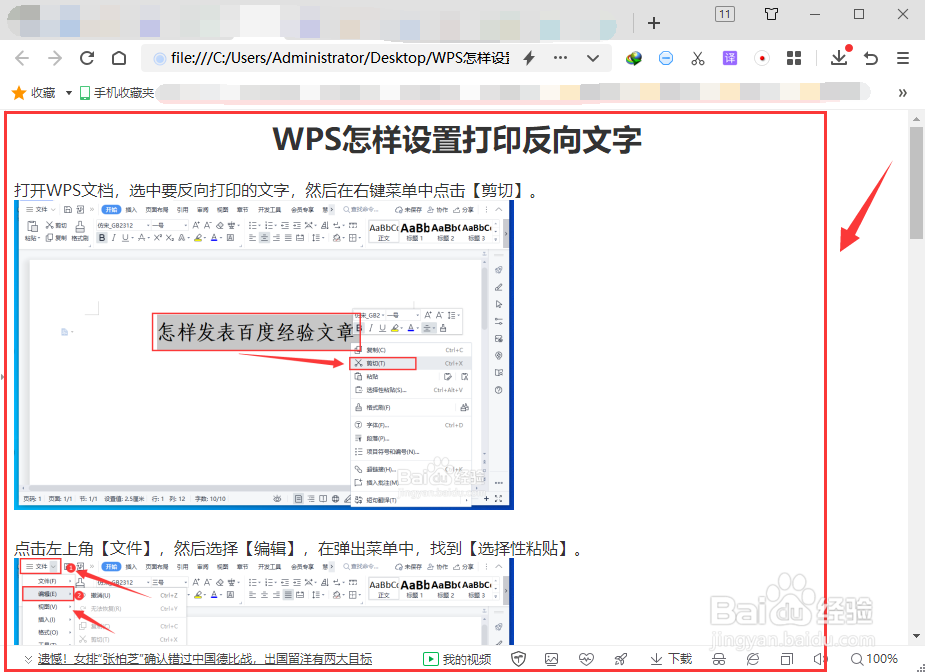The width and height of the screenshot is (925, 672).
Task: Open the 100% page zoom control
Action: pos(874,659)
